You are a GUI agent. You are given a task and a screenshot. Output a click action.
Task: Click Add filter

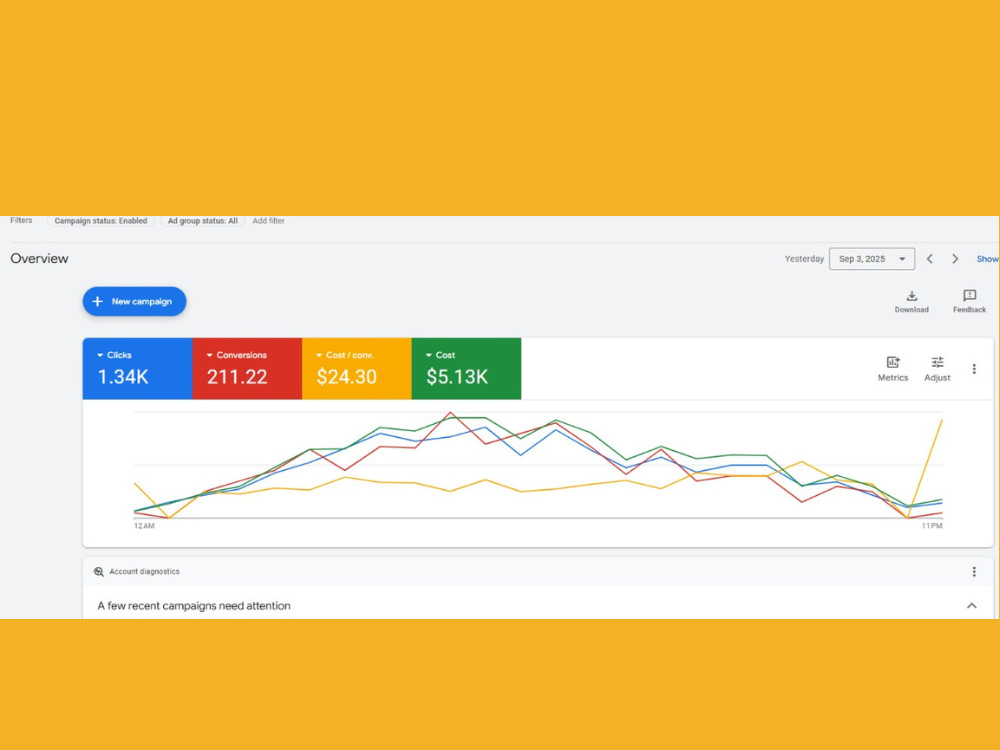pyautogui.click(x=268, y=221)
